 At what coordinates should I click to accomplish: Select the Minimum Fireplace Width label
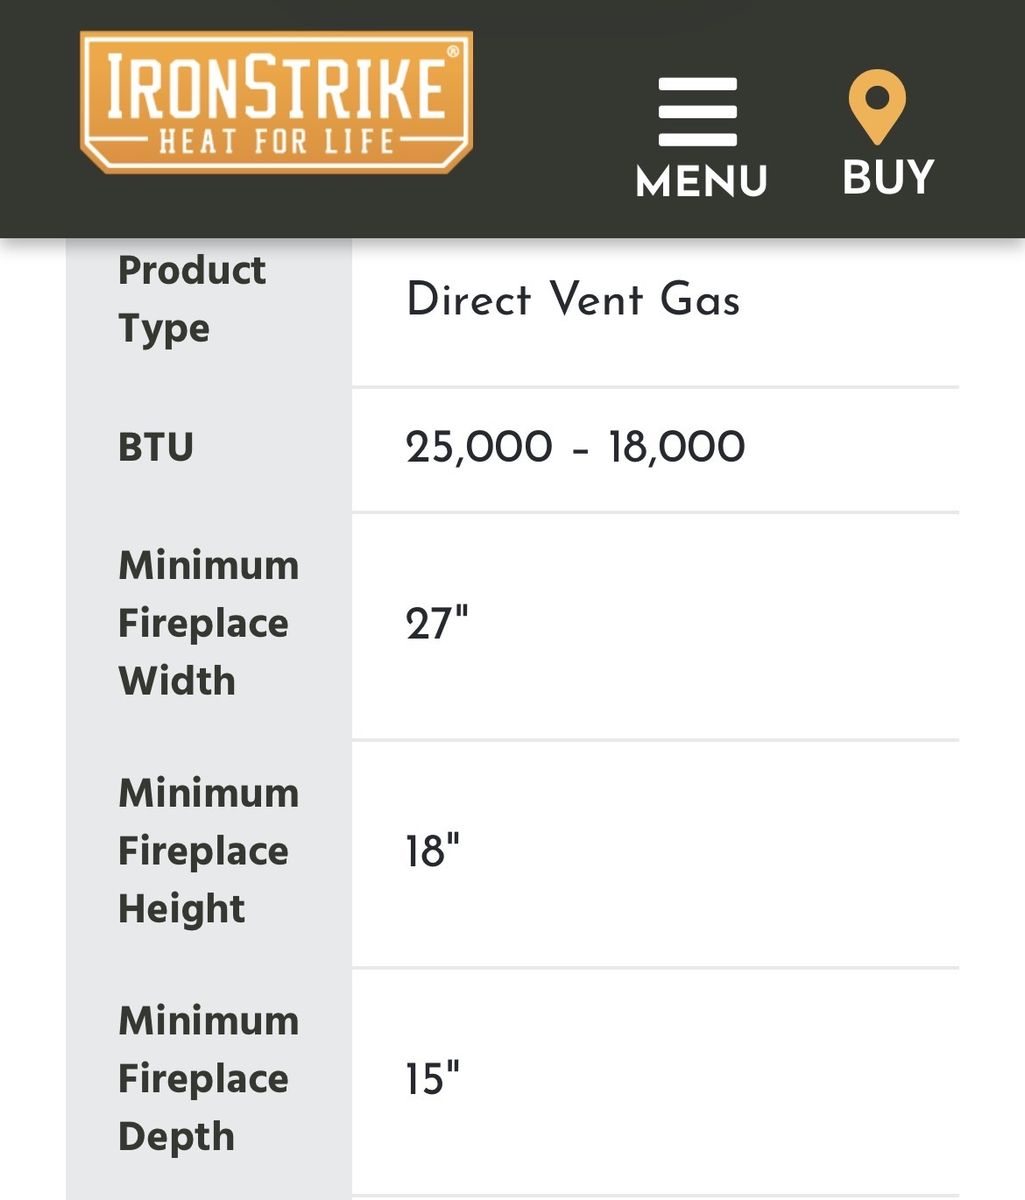pos(208,623)
